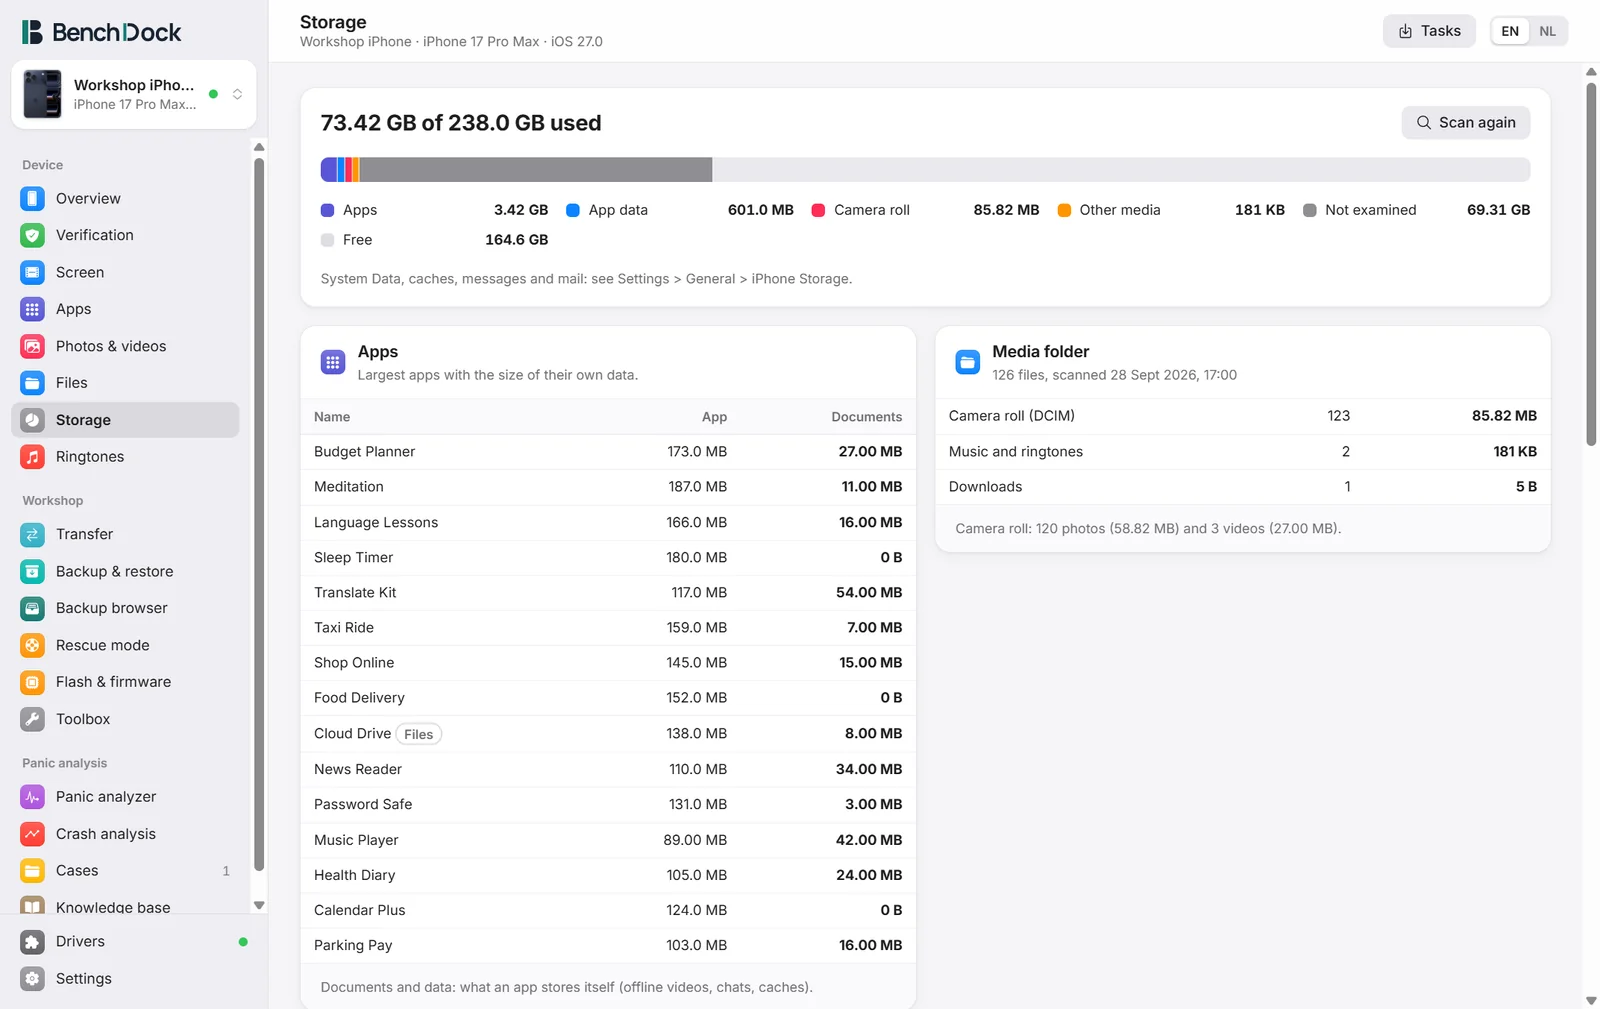Open Photos & videos menu item
1600x1009 pixels.
tap(125, 346)
